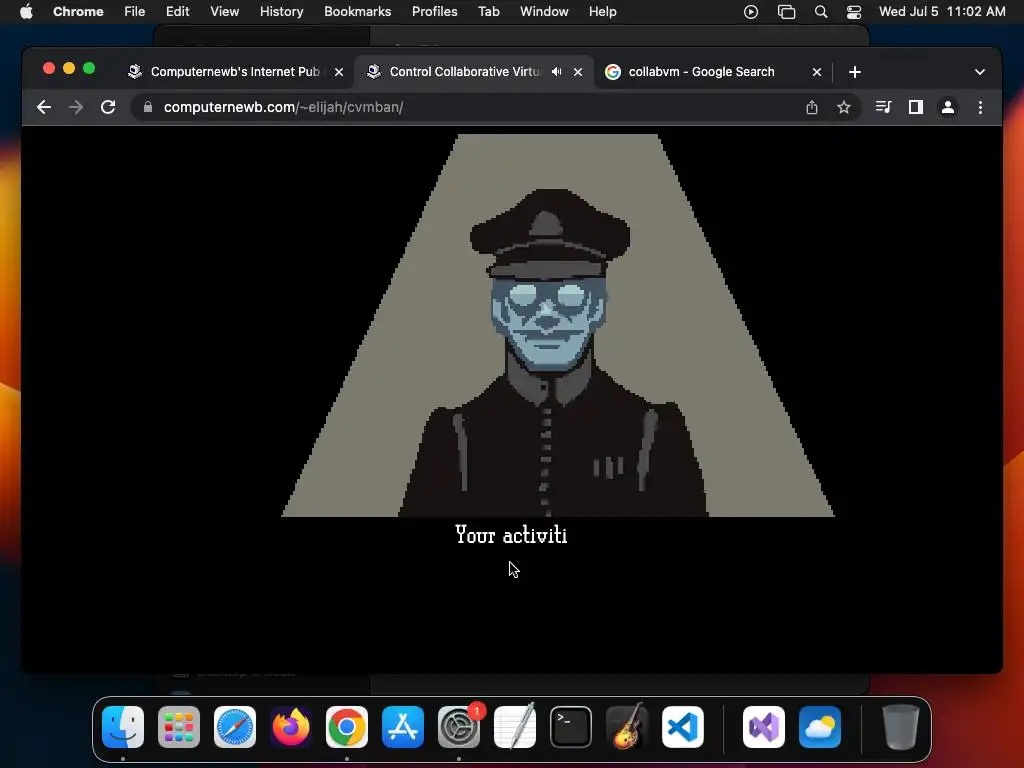Close the collabvm Google Search tab
Viewport: 1024px width, 768px height.
[817, 72]
